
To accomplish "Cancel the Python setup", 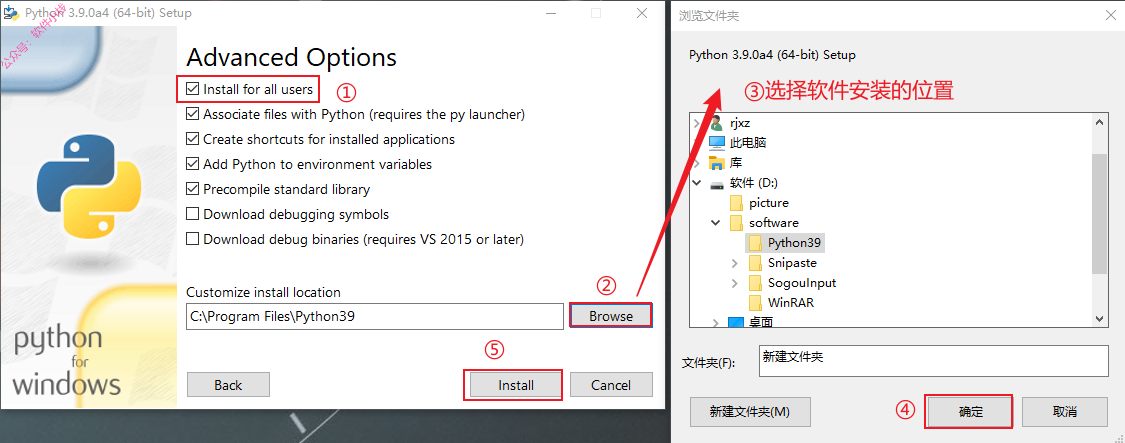I will tap(611, 385).
